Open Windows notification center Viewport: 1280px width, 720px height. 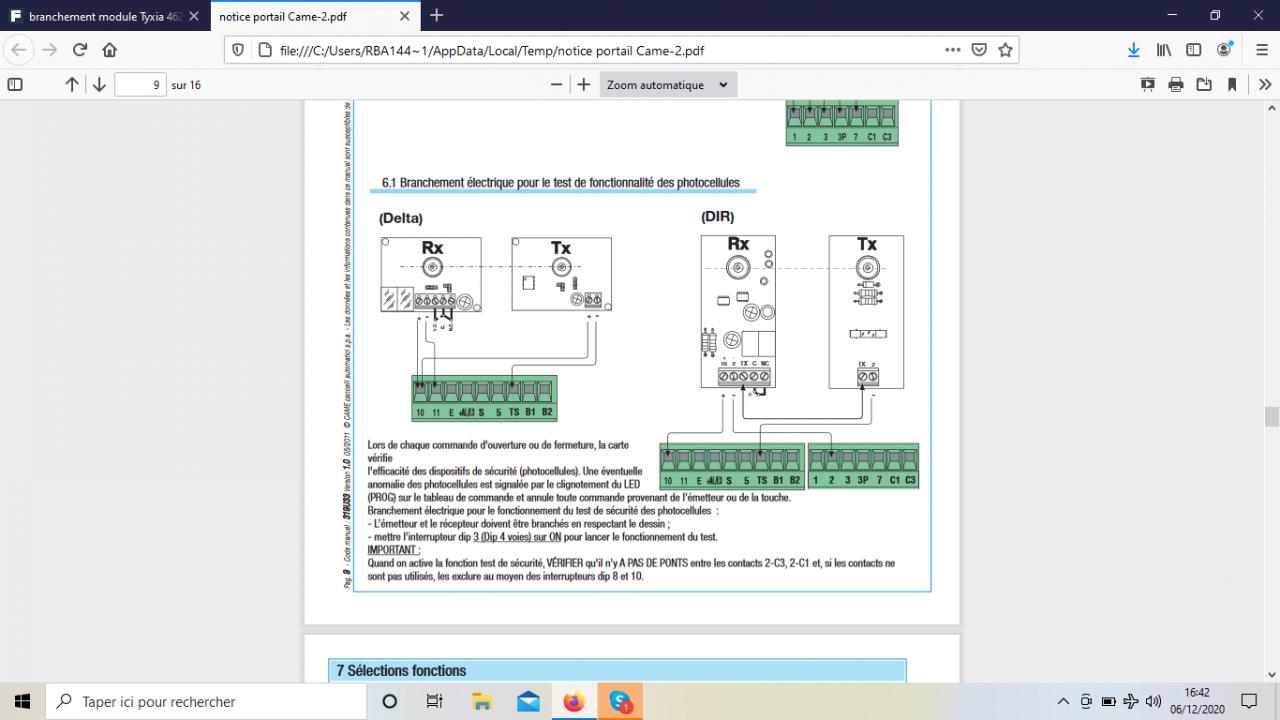coord(1249,701)
